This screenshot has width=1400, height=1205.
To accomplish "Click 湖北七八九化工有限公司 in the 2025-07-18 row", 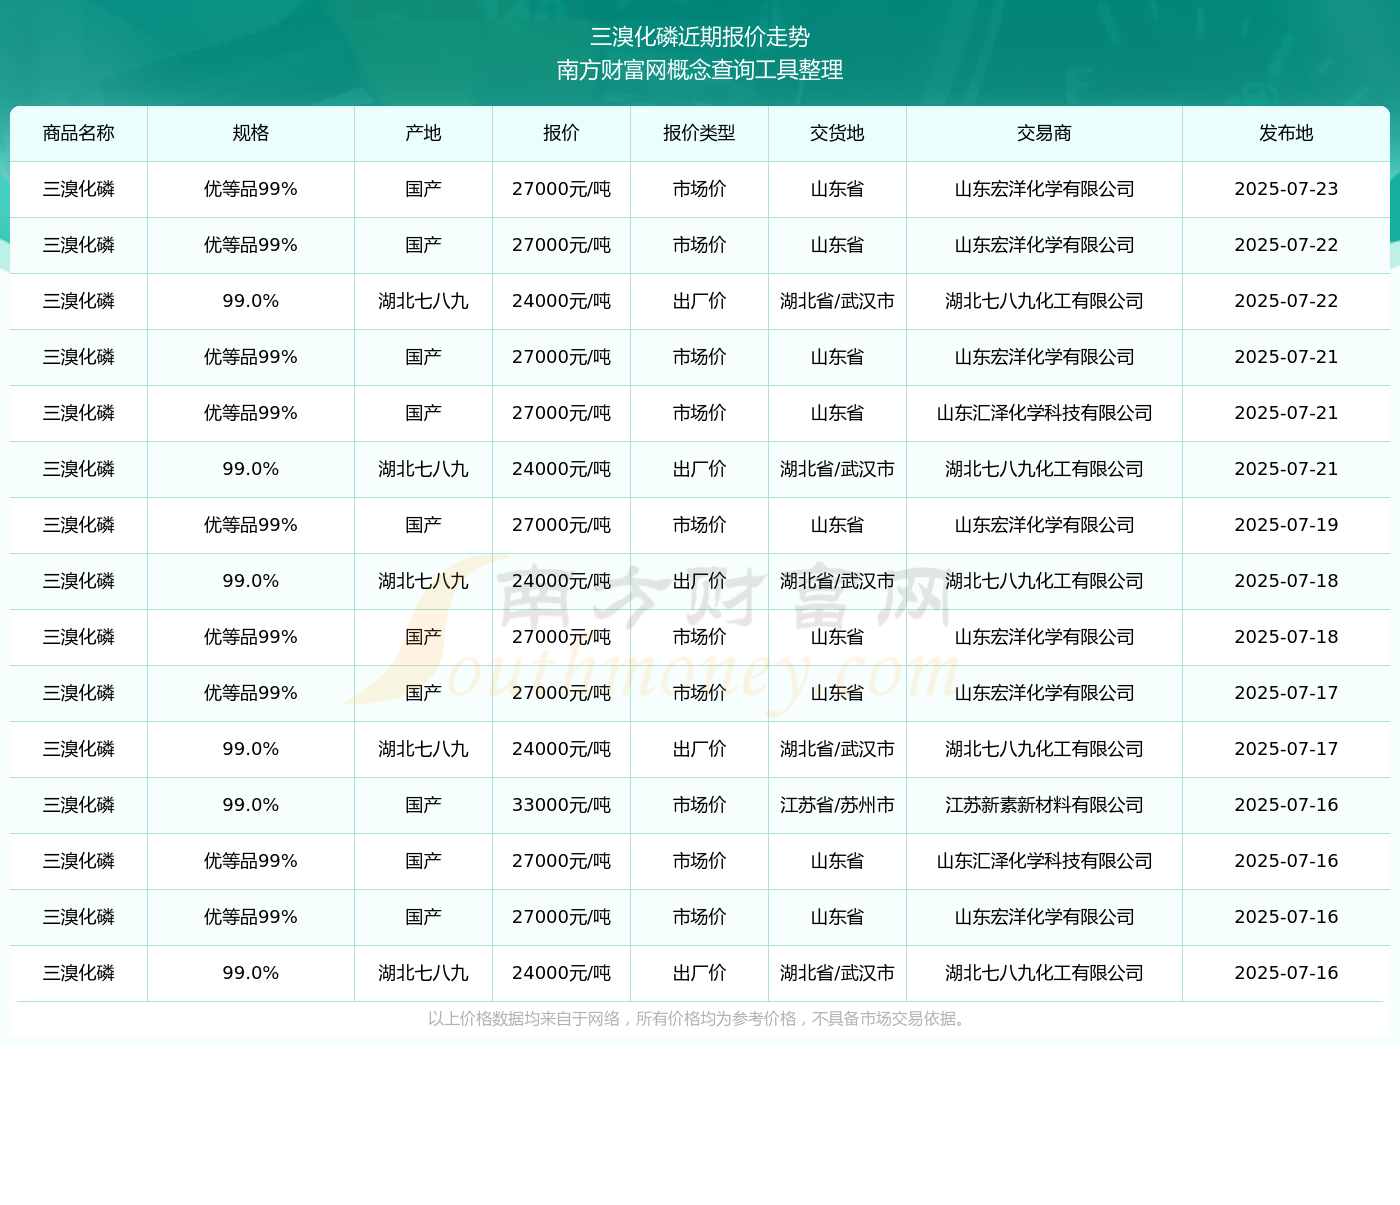I will click(x=1045, y=581).
